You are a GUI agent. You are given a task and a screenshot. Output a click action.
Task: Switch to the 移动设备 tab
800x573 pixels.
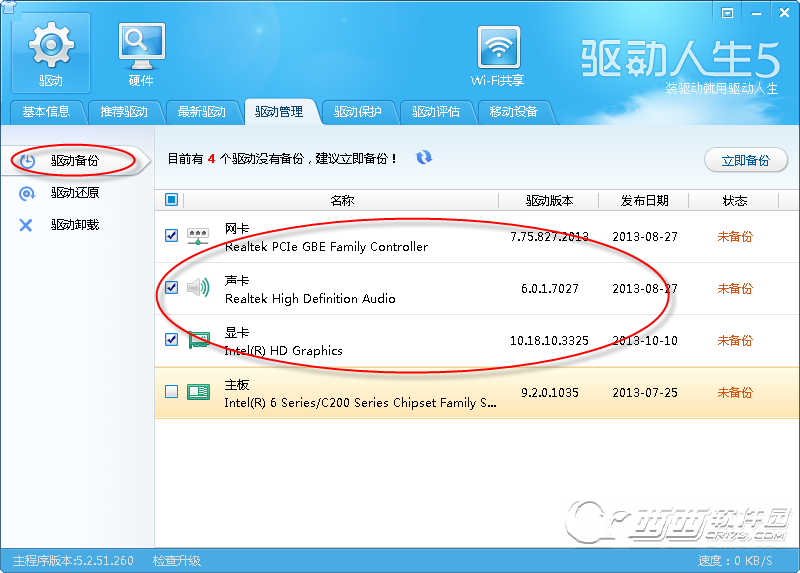514,112
